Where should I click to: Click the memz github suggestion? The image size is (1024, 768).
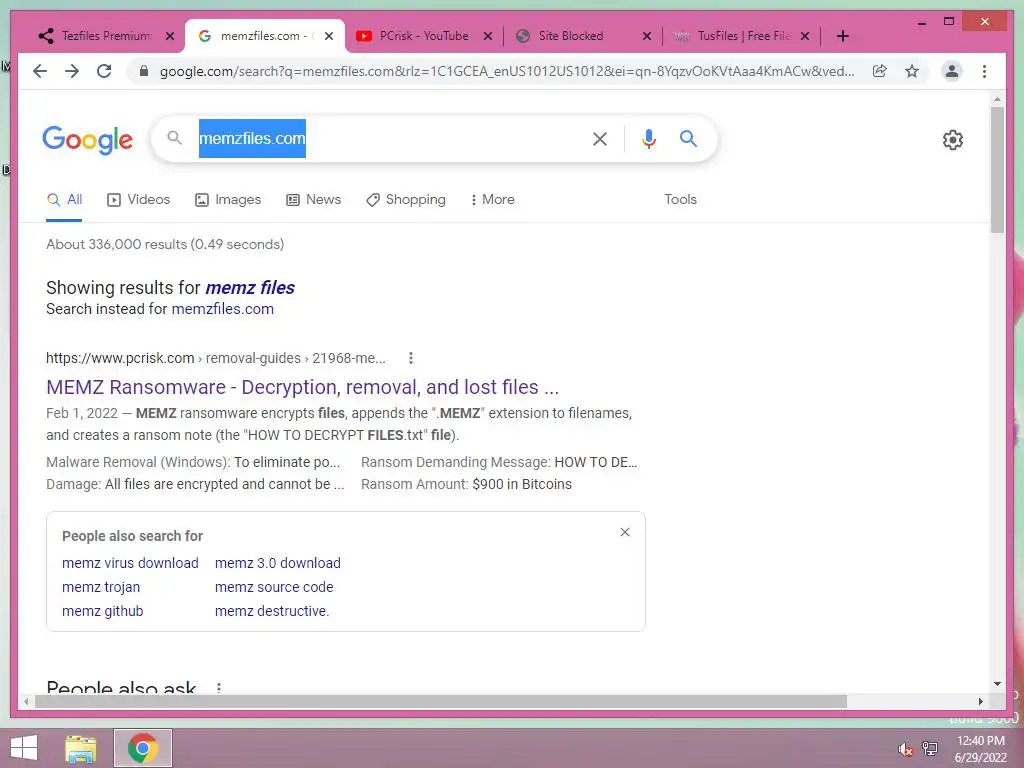(103, 611)
